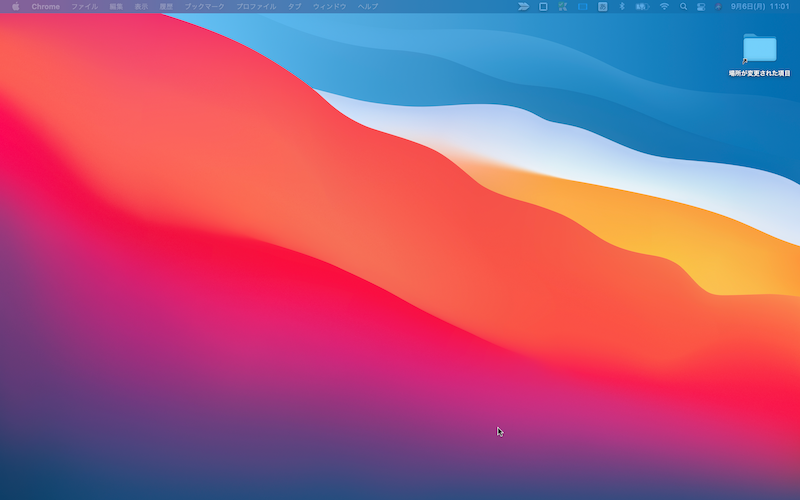Open Control Center from menu bar
This screenshot has height=500, width=800.
coord(701,7)
